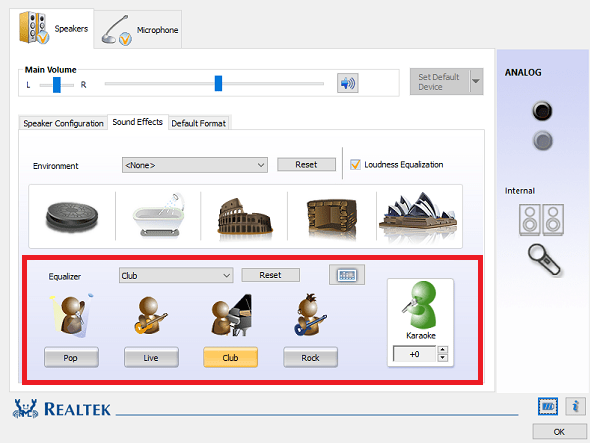Viewport: 590px width, 443px height.
Task: Open the connector settings icon near Realtek footer
Action: point(548,406)
